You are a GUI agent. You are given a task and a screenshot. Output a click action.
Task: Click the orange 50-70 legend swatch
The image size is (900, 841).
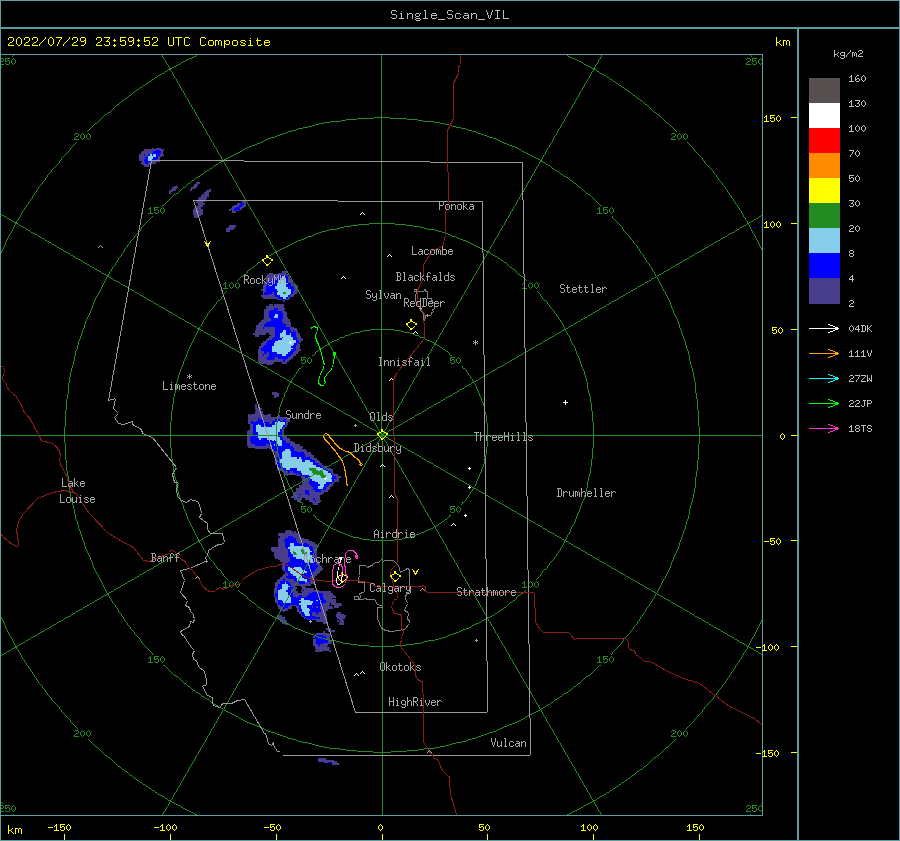pyautogui.click(x=824, y=165)
